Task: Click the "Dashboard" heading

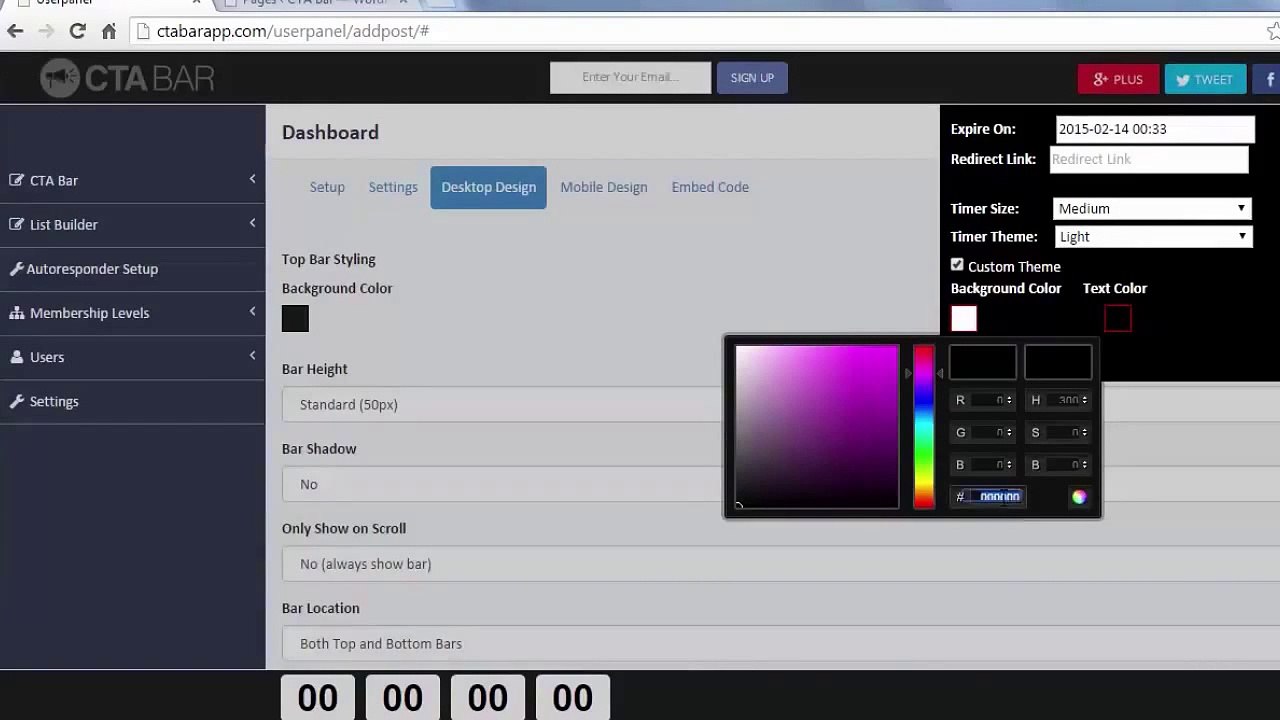Action: [330, 132]
